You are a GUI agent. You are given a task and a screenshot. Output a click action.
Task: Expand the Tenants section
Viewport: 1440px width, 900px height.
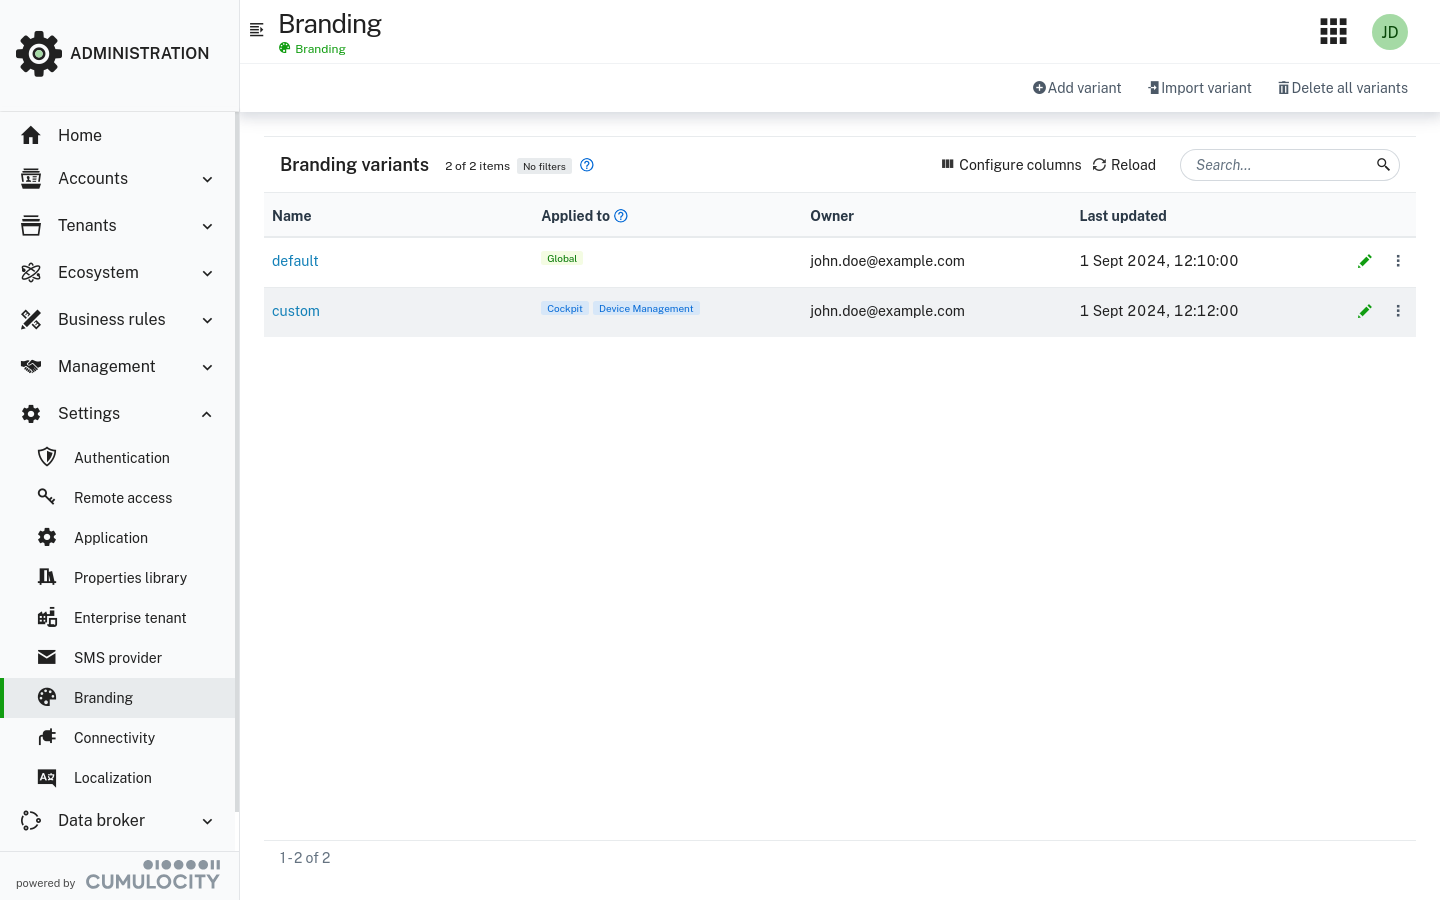pyautogui.click(x=207, y=226)
